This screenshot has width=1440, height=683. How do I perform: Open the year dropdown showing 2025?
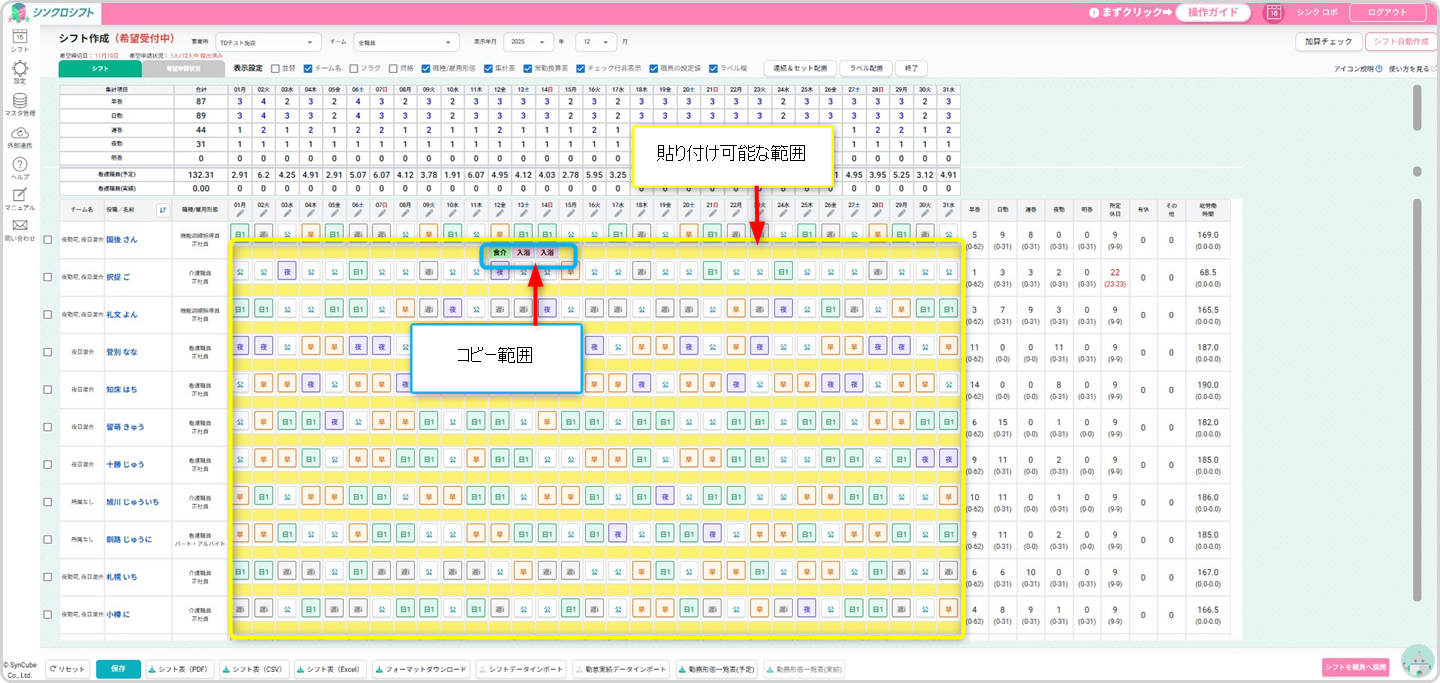(529, 43)
